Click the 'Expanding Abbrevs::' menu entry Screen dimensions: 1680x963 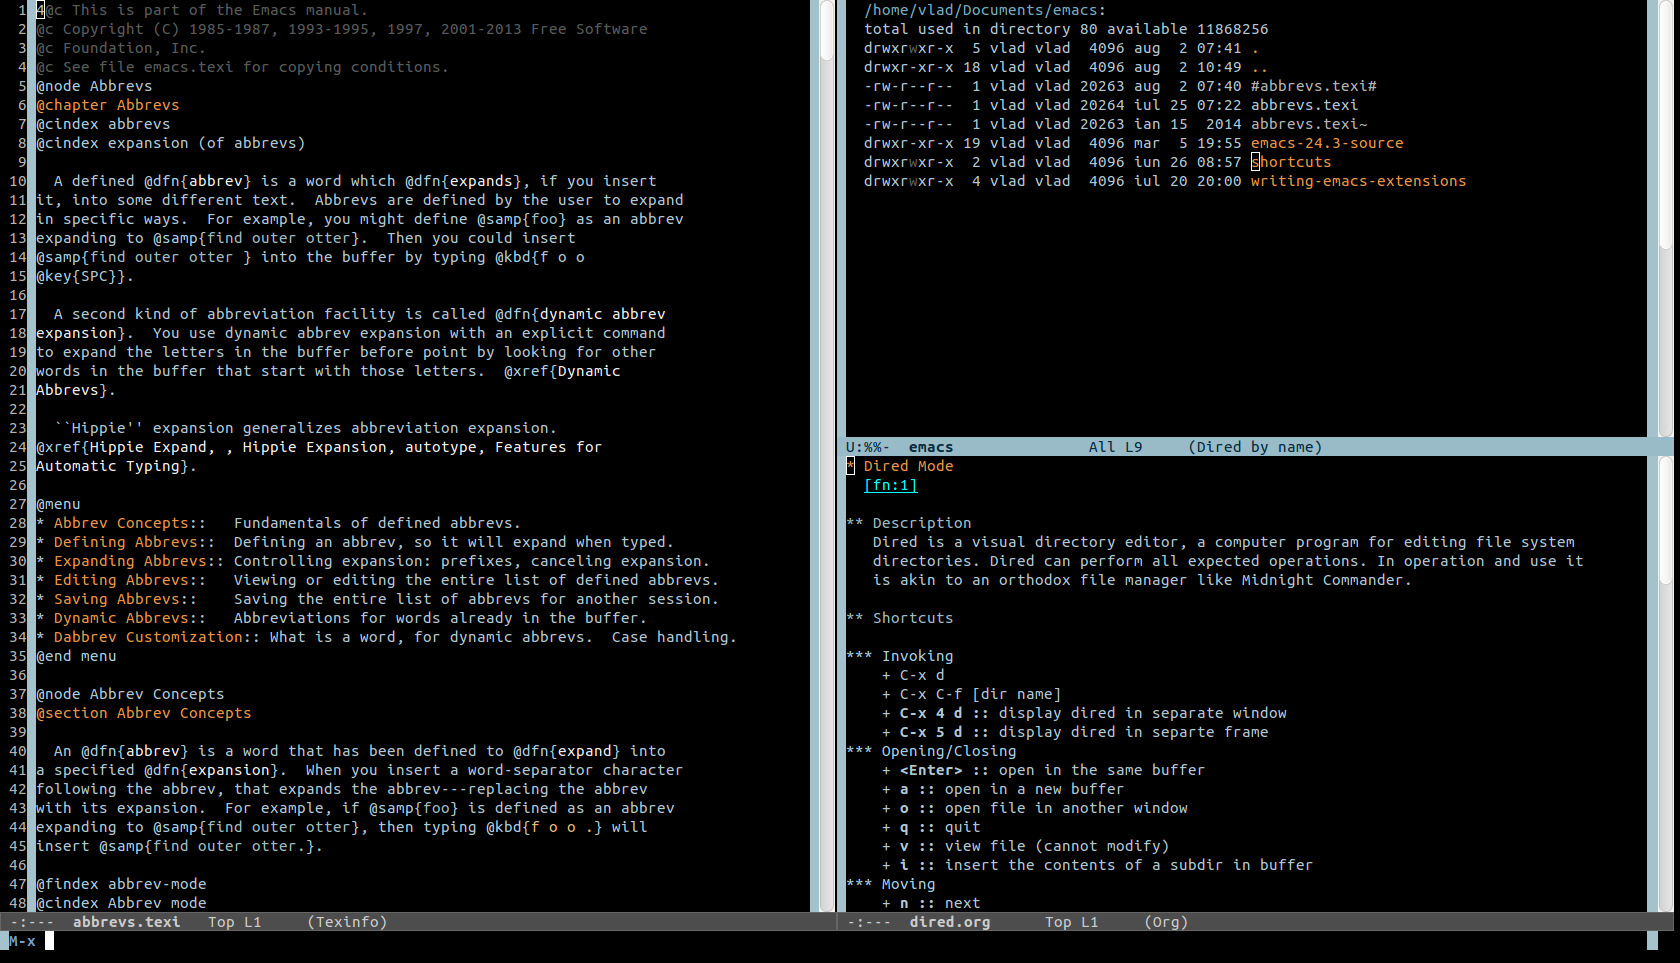(x=139, y=561)
